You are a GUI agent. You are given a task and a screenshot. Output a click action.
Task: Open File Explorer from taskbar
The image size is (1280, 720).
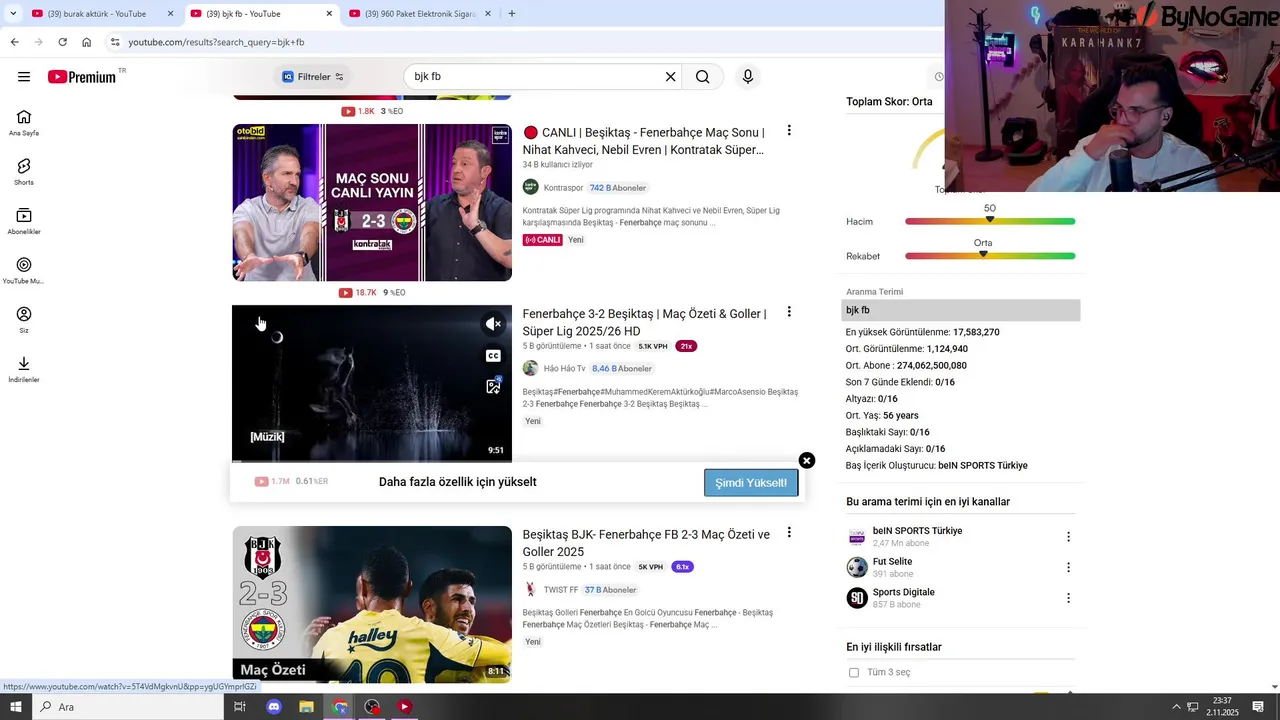click(x=307, y=707)
